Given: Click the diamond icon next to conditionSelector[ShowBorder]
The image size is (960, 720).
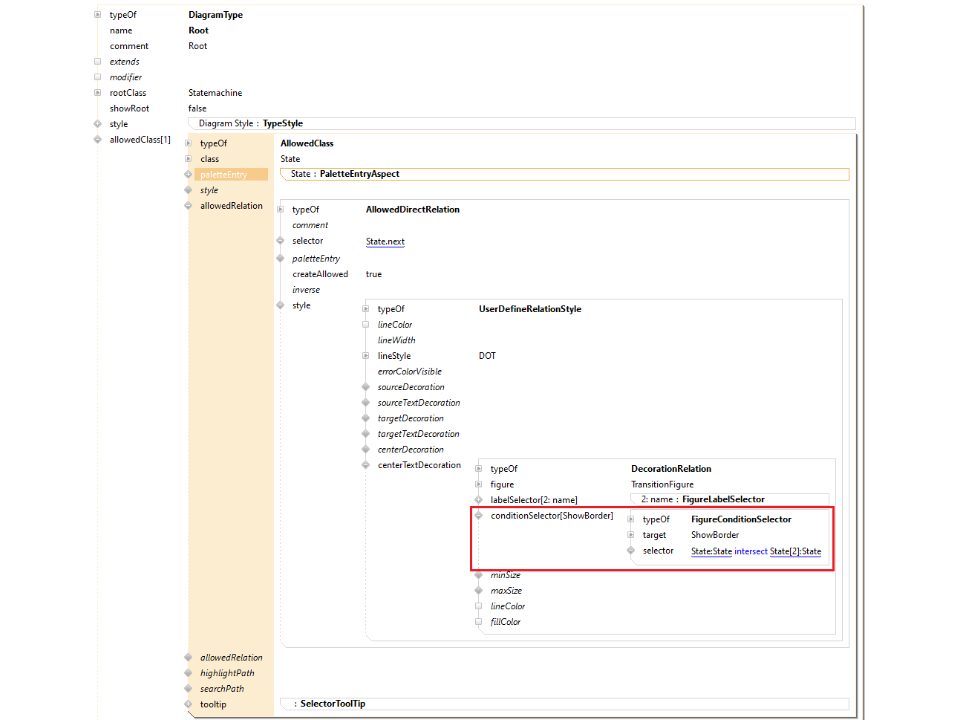Looking at the screenshot, I should coord(479,516).
